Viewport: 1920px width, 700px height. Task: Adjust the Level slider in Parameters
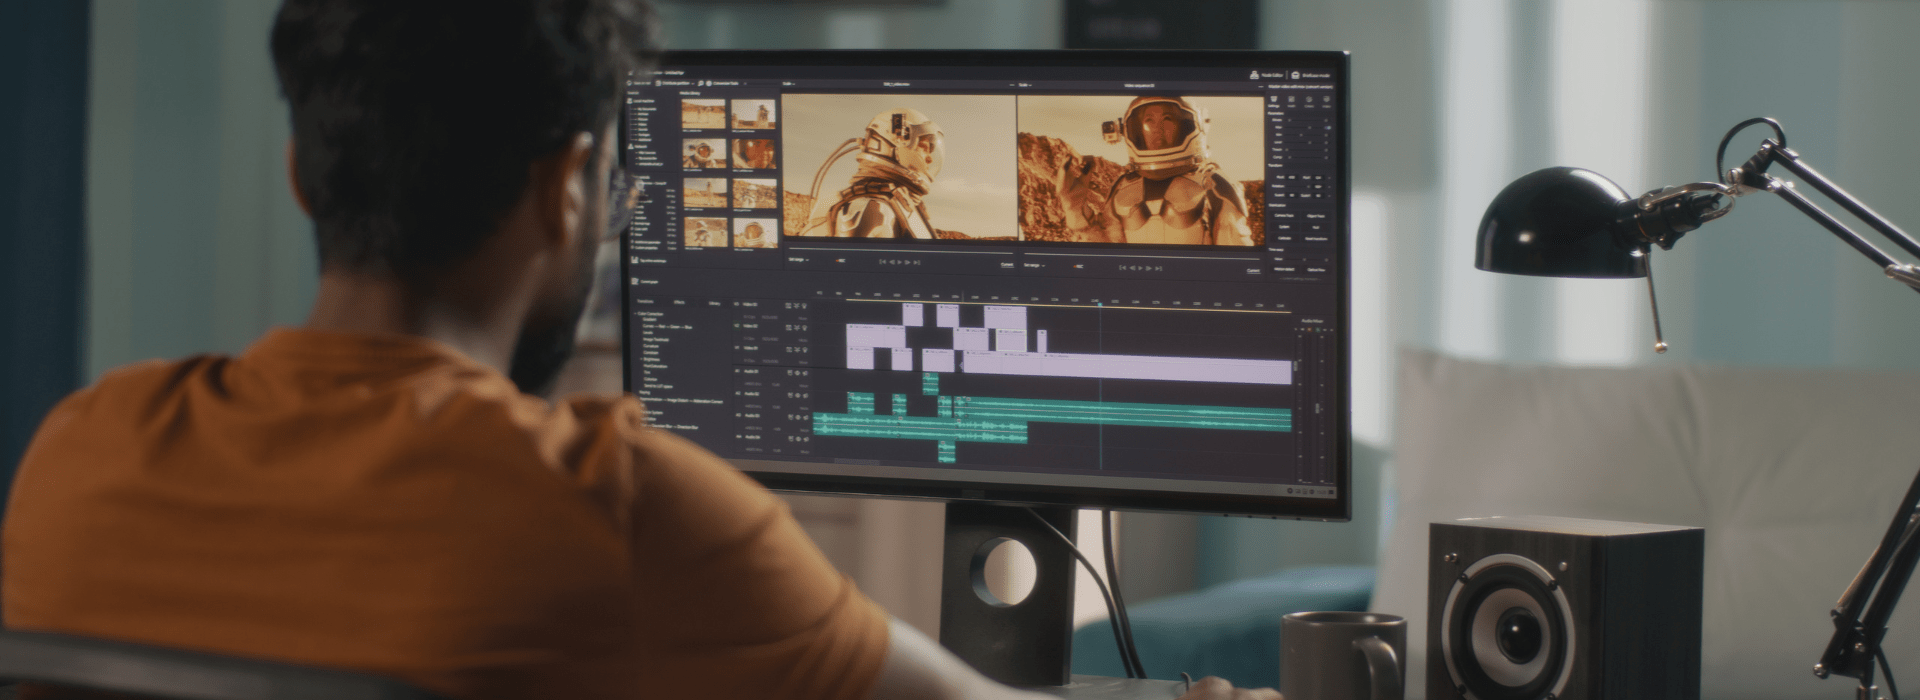1304,142
